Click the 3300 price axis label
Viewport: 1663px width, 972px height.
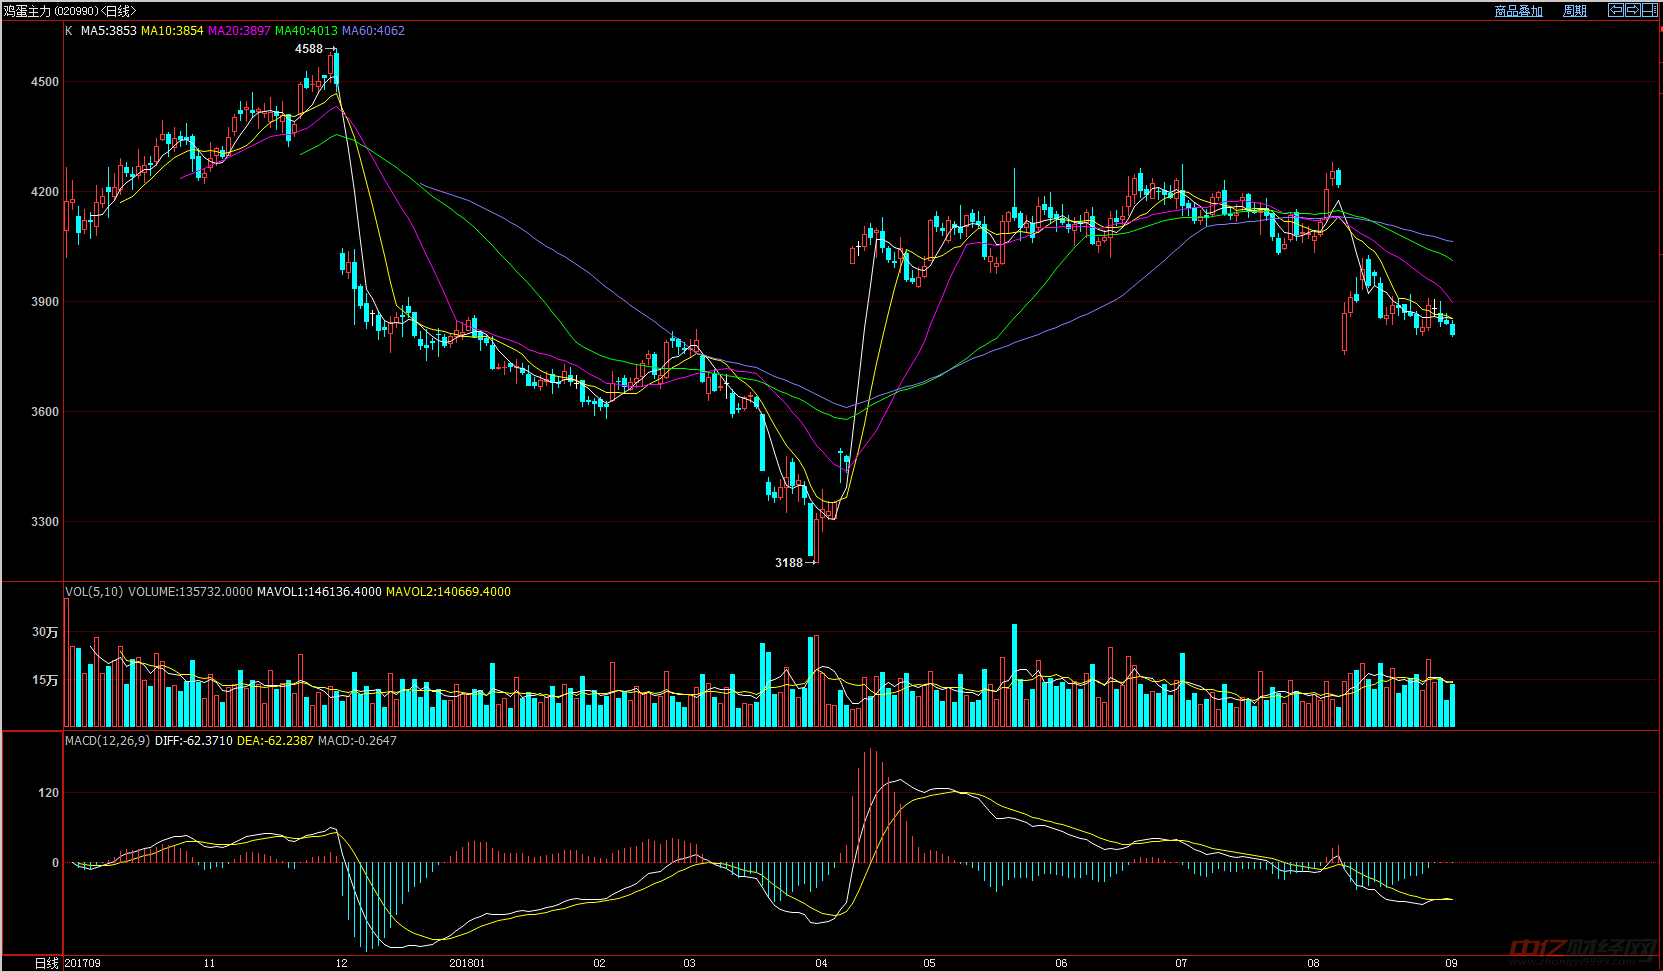click(45, 522)
